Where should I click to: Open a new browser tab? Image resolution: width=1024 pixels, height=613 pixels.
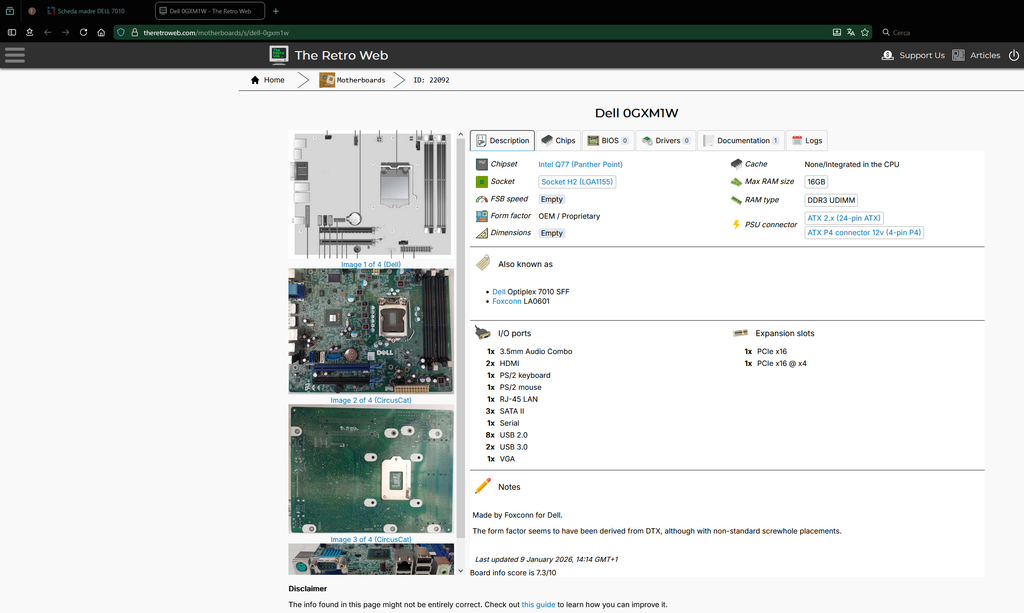pos(276,11)
